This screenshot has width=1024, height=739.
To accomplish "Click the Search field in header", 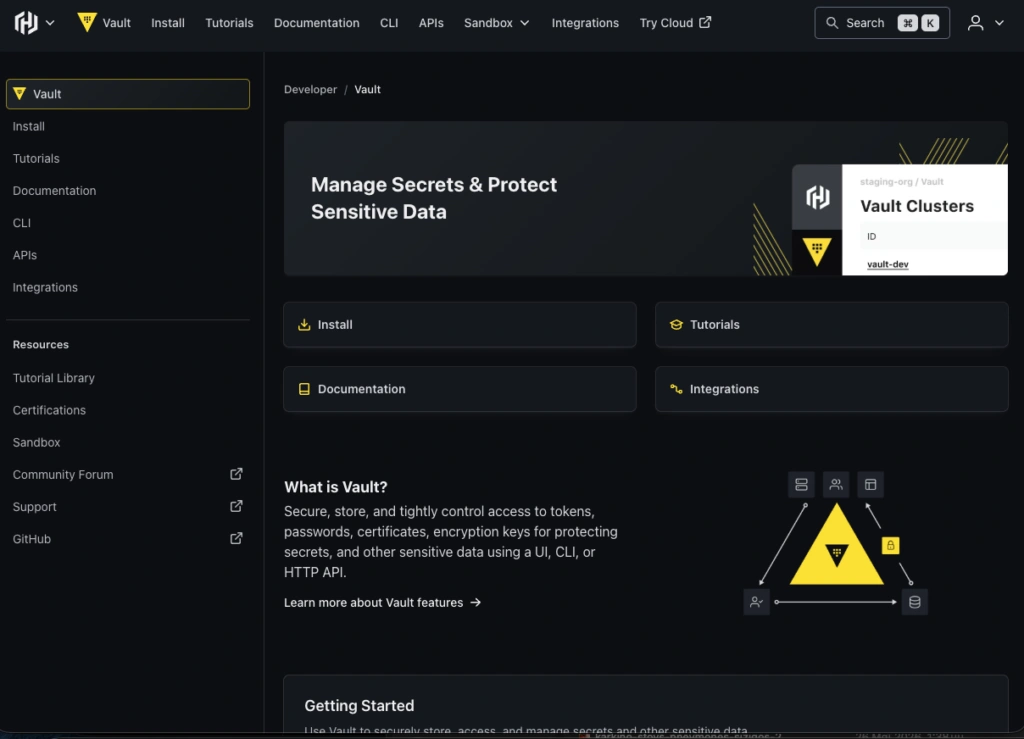I will point(882,23).
